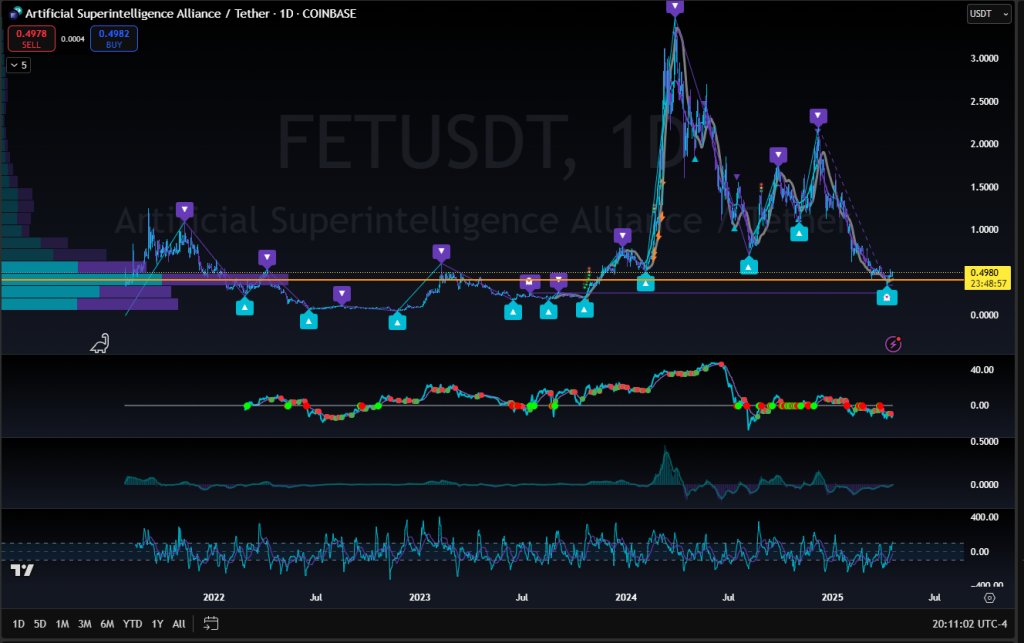Screen dimensions: 1024x643
Task: Open the Go to date calendar icon
Action: pos(210,623)
